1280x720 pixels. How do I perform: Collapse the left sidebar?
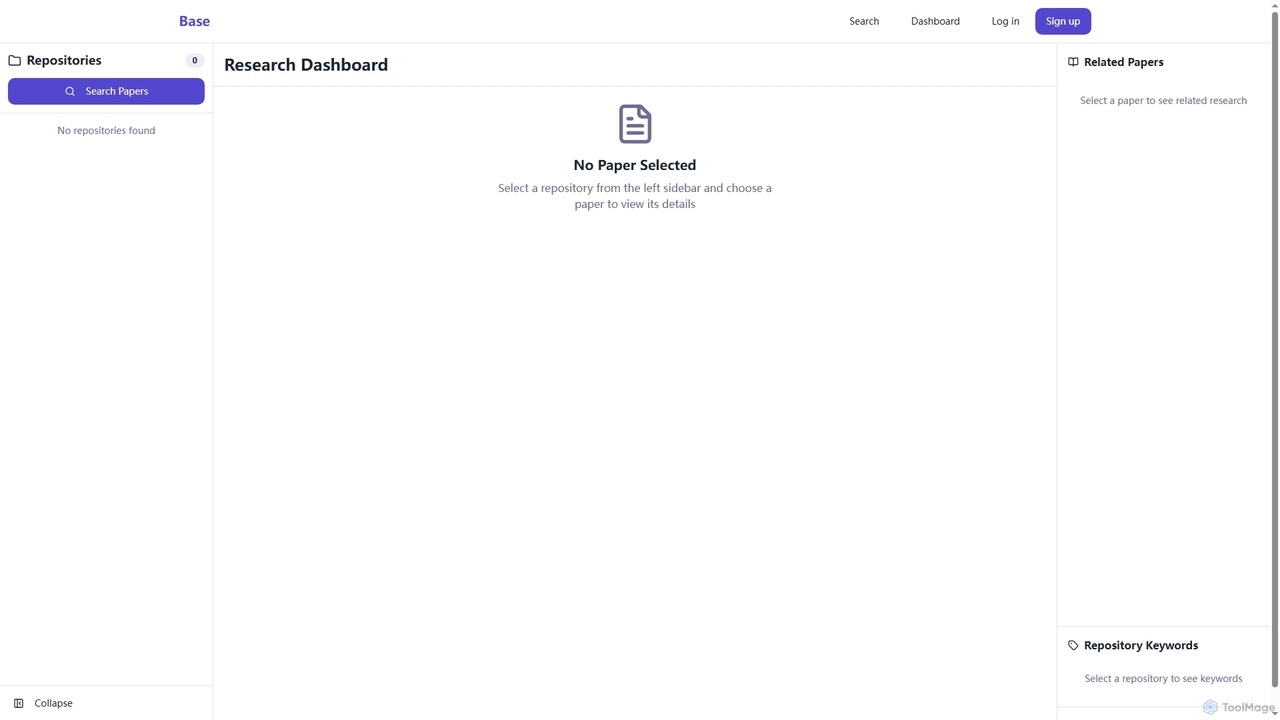pos(43,703)
